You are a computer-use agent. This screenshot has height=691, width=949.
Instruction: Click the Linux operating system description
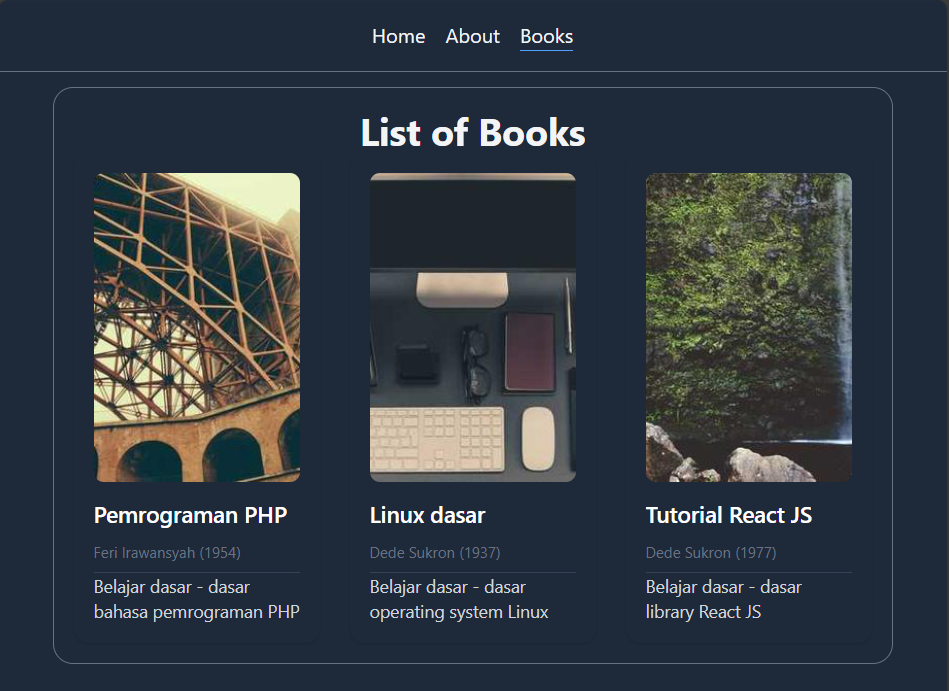pos(460,599)
